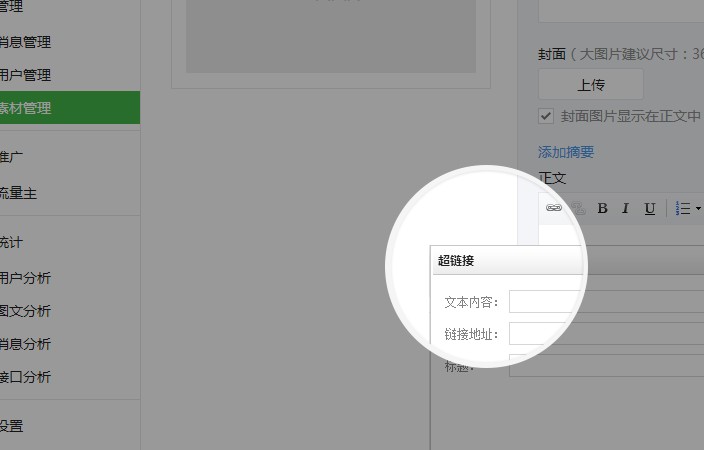The height and width of the screenshot is (450, 704).
Task: Click the 标题 input field in dialog
Action: click(x=606, y=365)
